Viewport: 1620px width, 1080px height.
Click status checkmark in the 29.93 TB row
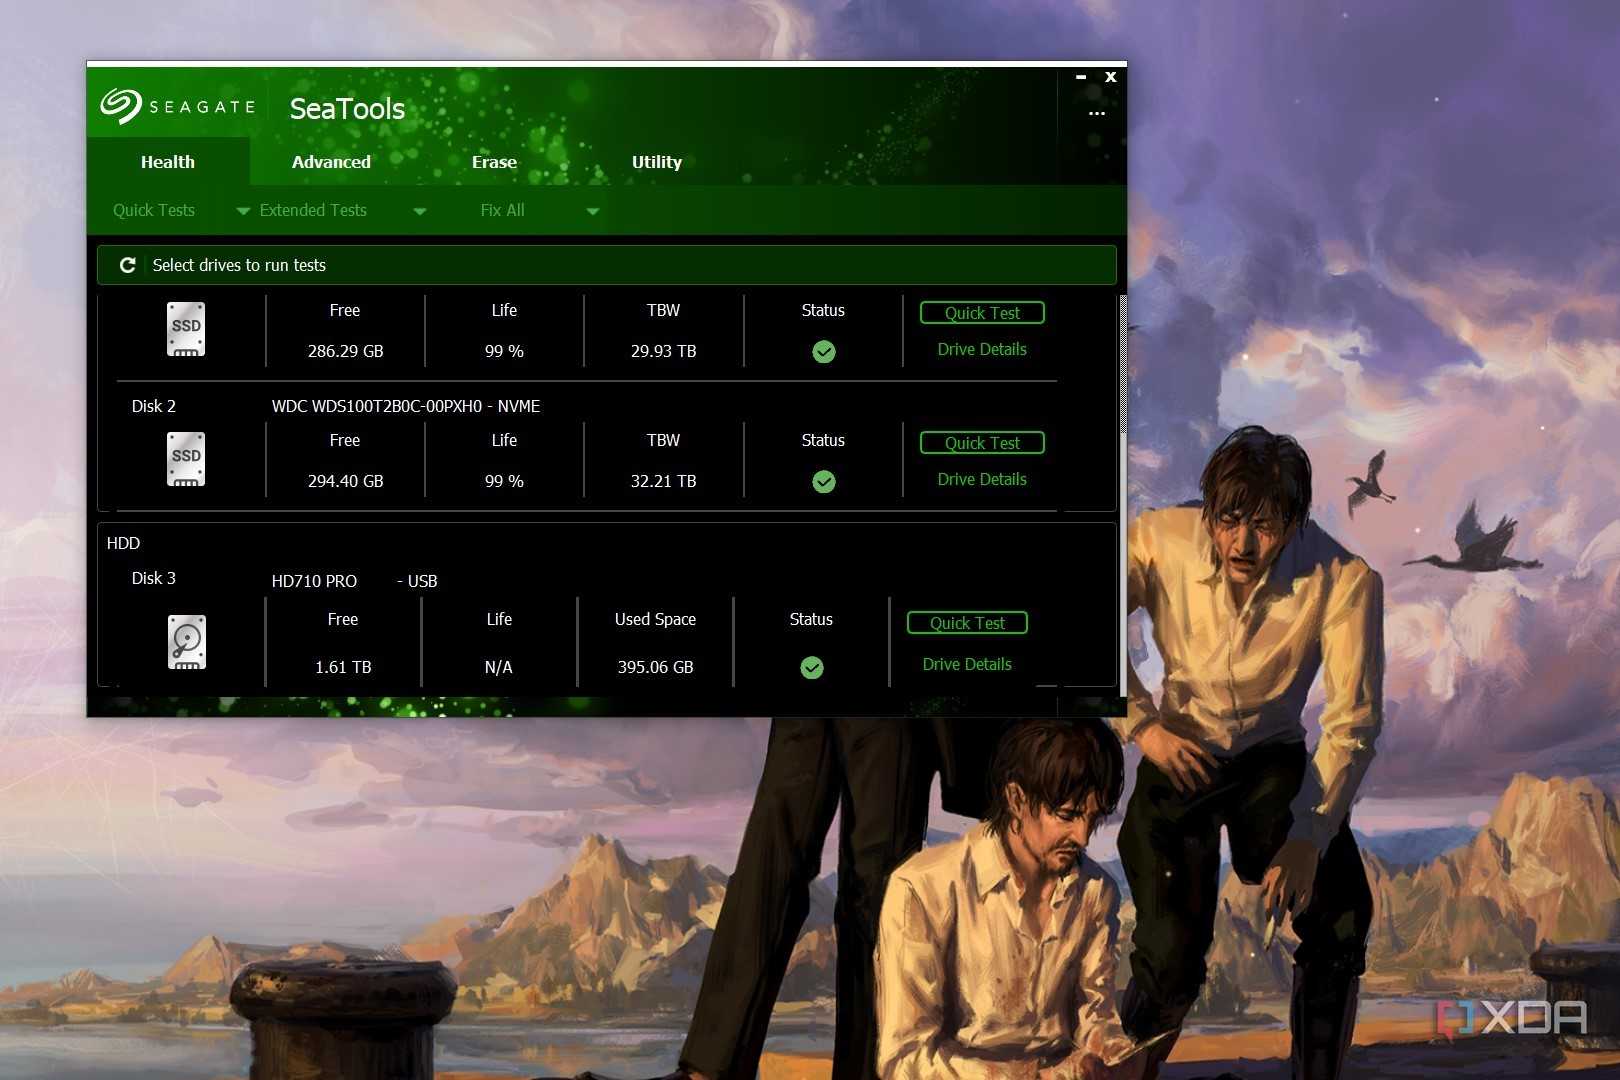[824, 352]
